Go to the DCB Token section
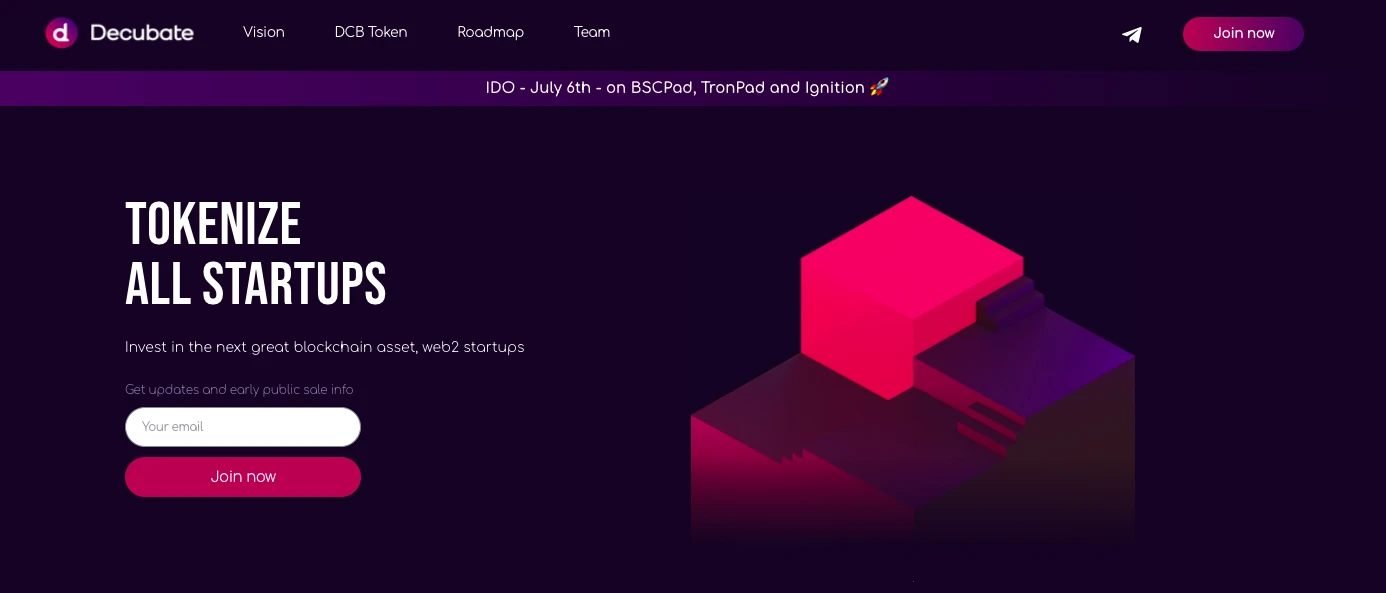Viewport: 1386px width, 593px height. click(x=371, y=32)
